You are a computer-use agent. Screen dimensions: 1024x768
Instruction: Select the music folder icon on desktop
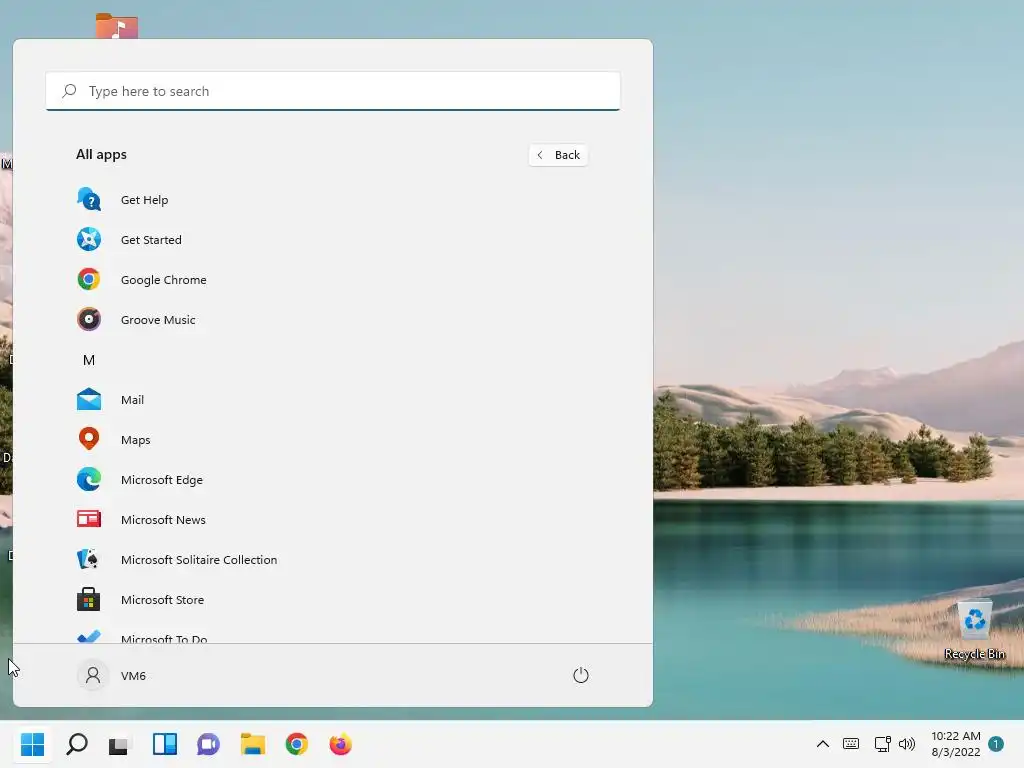(116, 26)
